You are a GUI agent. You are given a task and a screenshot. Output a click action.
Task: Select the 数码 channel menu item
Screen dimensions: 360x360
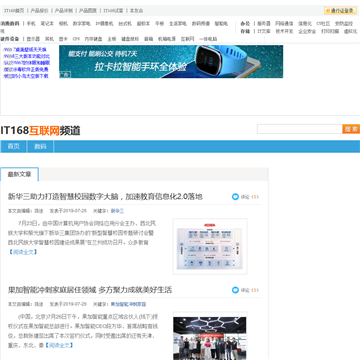40,146
